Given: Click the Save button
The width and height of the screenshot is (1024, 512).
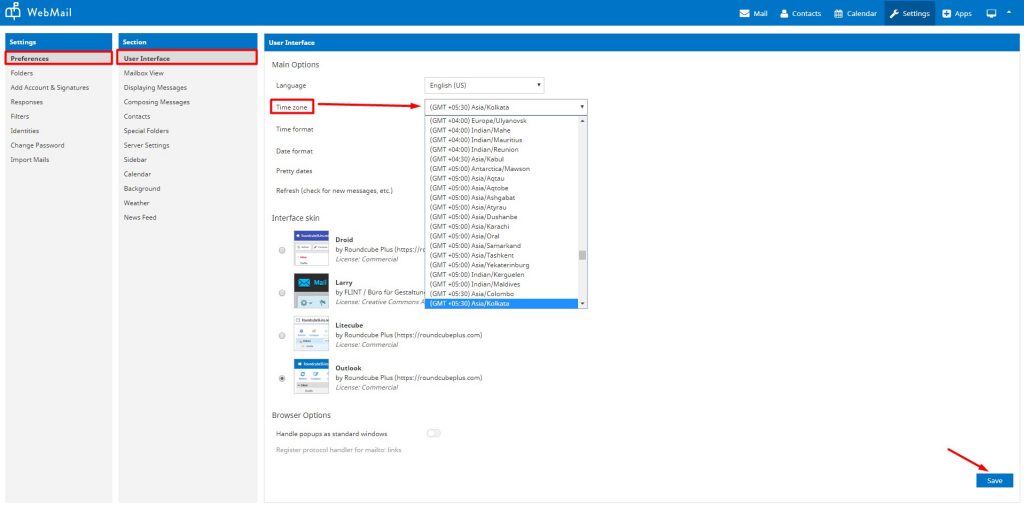Looking at the screenshot, I should tap(993, 481).
